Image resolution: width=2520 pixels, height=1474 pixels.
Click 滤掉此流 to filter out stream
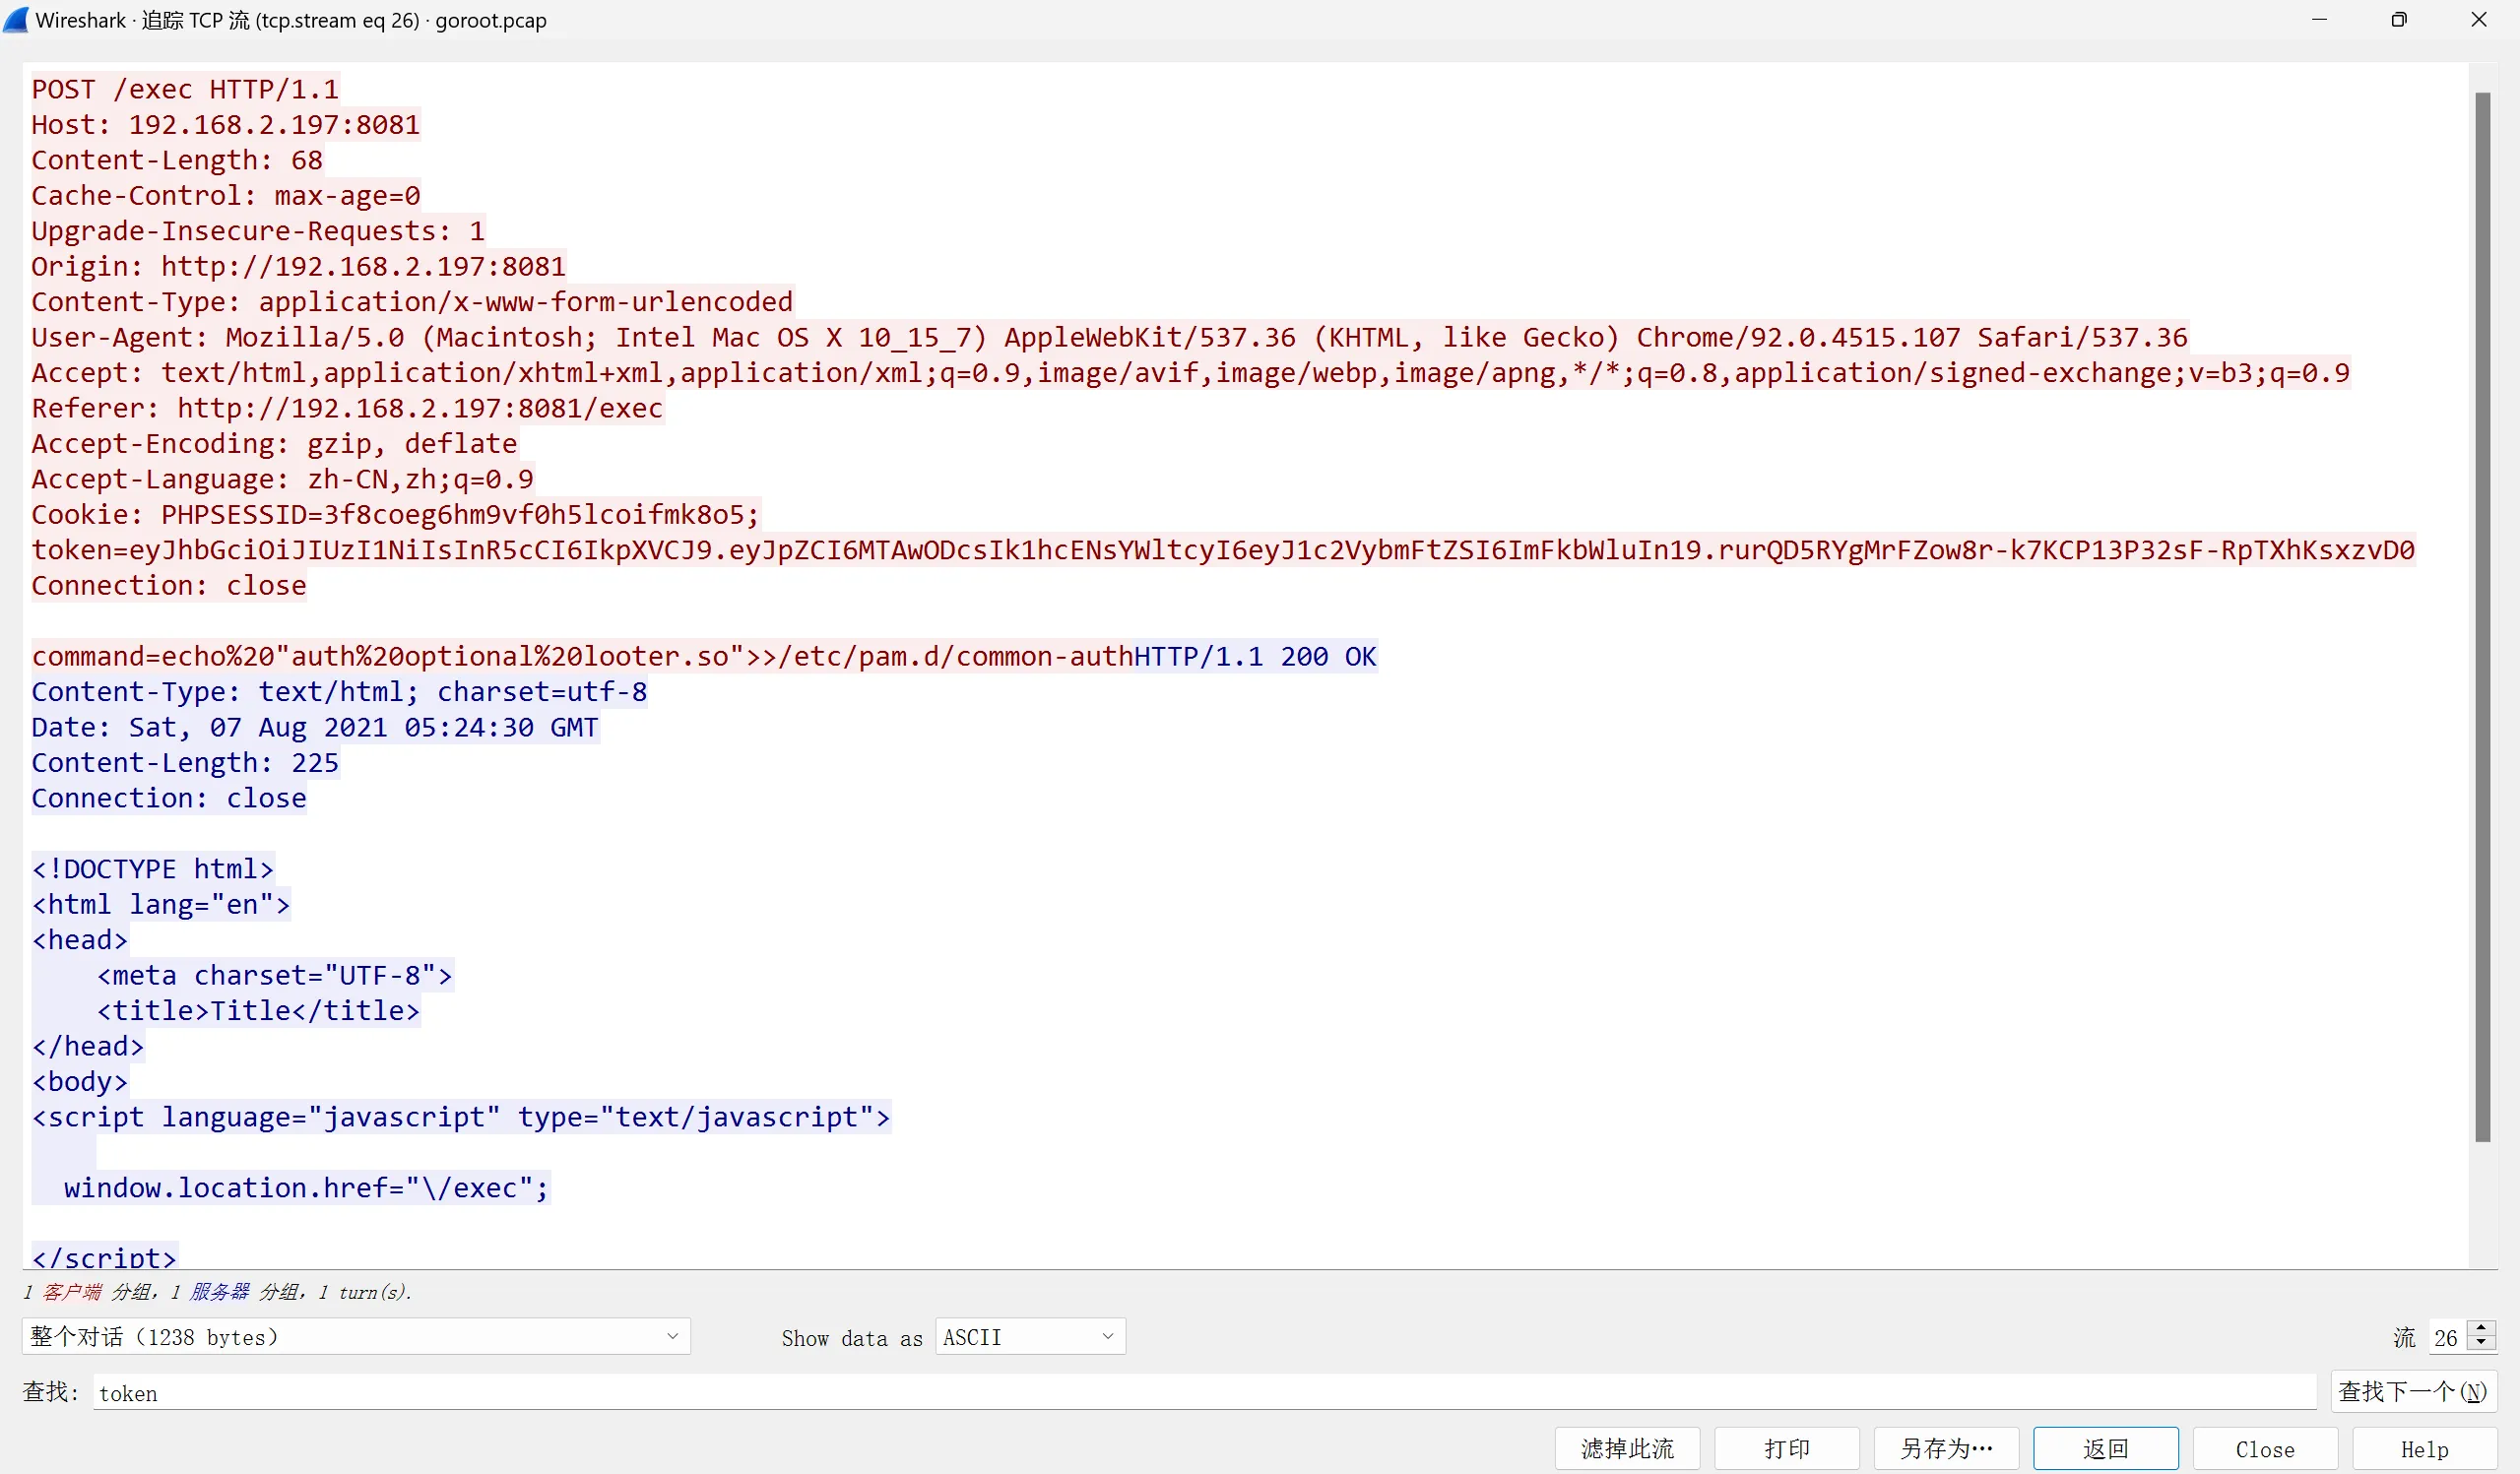coord(1626,1449)
